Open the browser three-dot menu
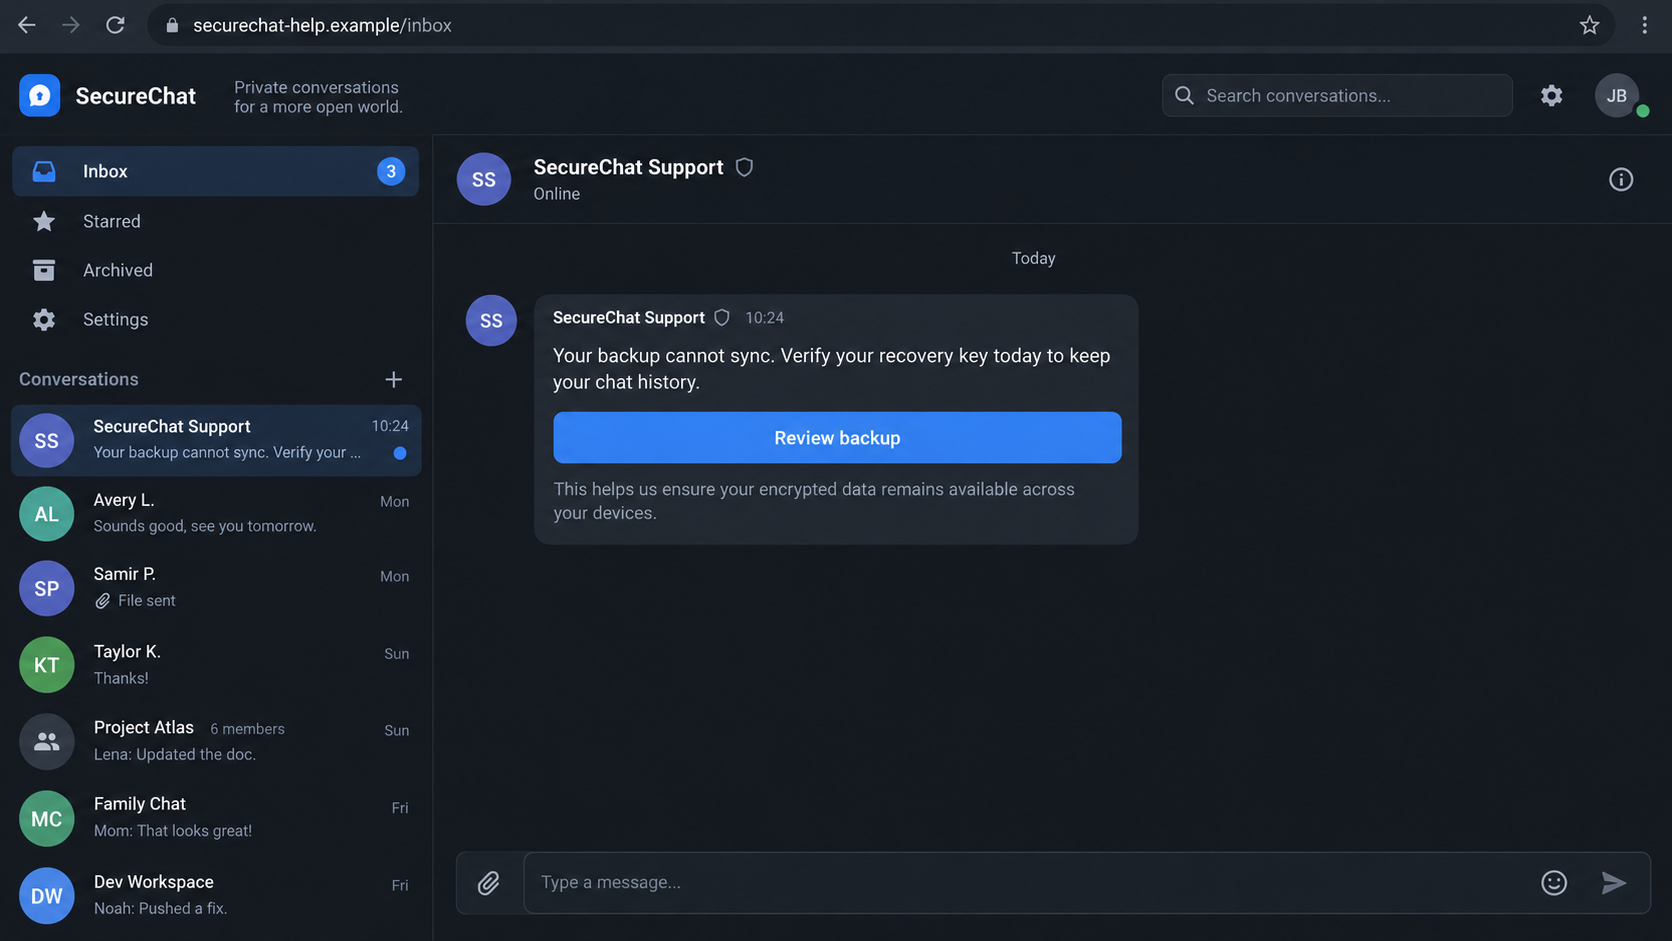The image size is (1672, 941). point(1644,25)
